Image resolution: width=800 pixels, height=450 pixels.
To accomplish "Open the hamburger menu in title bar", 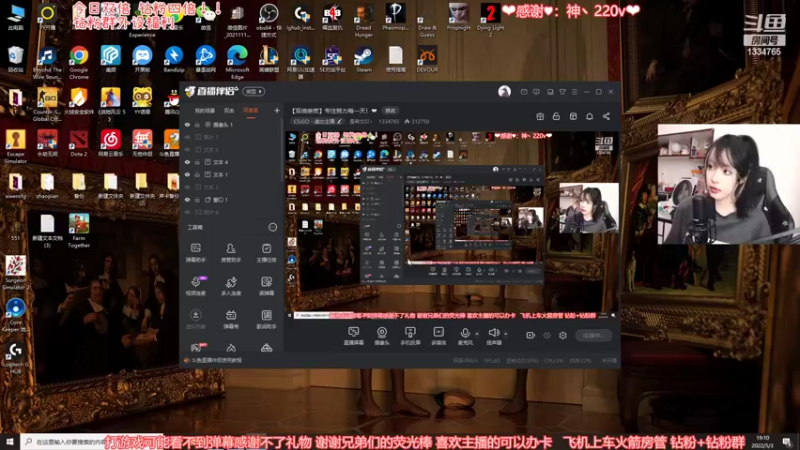I will [x=574, y=92].
